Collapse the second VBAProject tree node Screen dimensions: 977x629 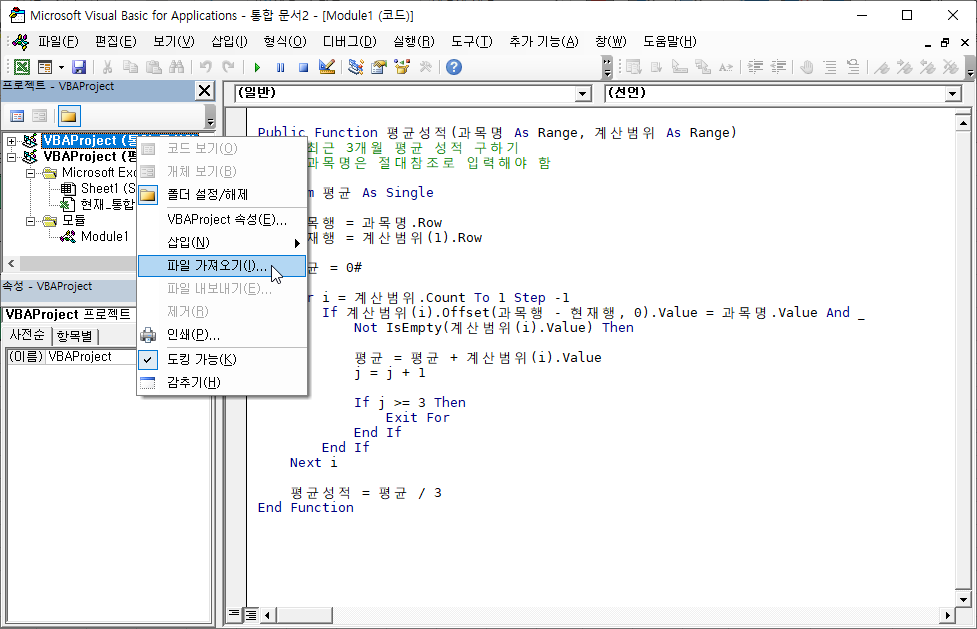point(11,157)
